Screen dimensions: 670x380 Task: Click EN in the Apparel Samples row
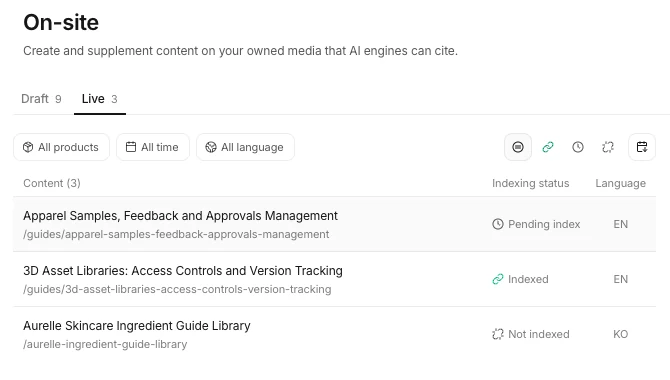point(620,224)
